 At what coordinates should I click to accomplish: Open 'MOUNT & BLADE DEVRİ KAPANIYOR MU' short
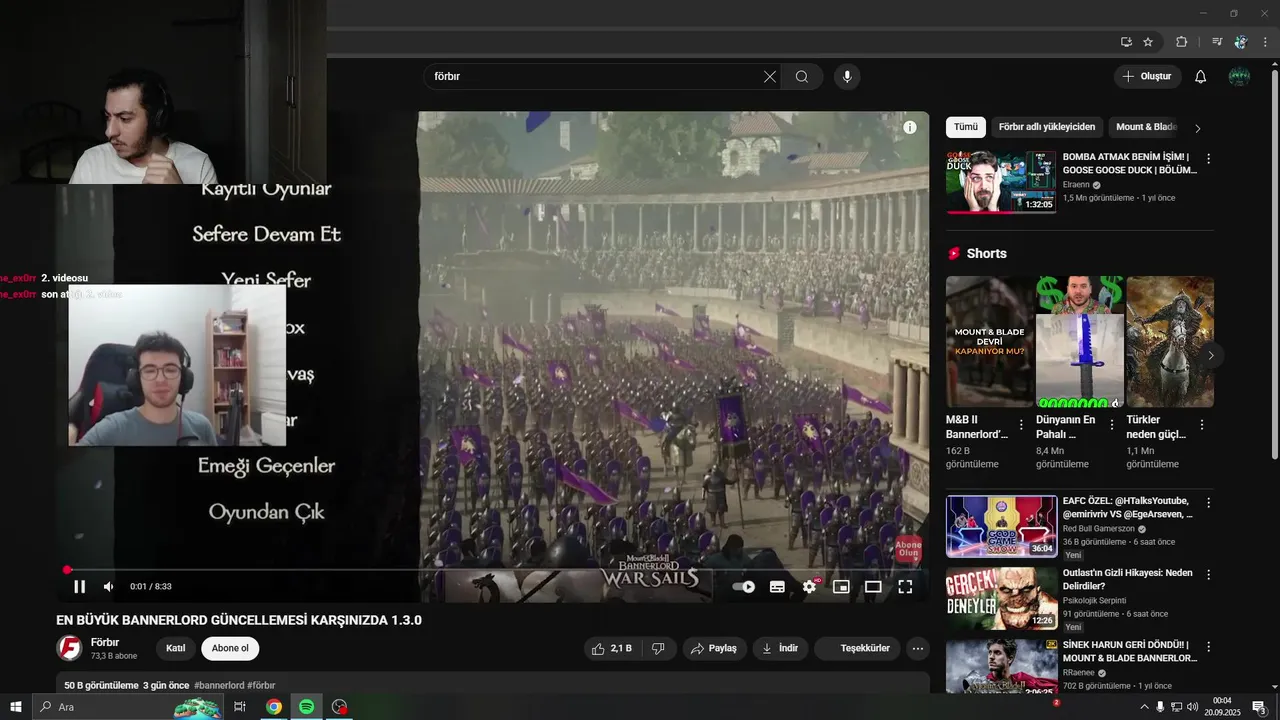(990, 342)
